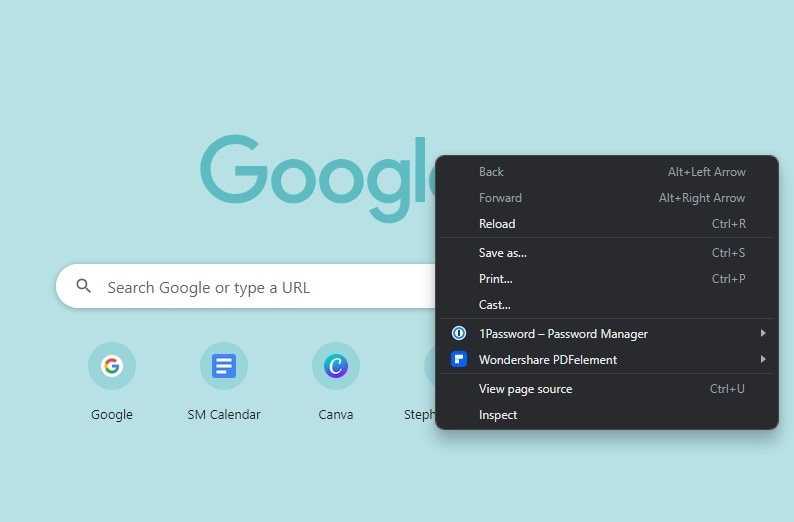The image size is (794, 522).
Task: Open the Canva shortcut icon
Action: 336,366
